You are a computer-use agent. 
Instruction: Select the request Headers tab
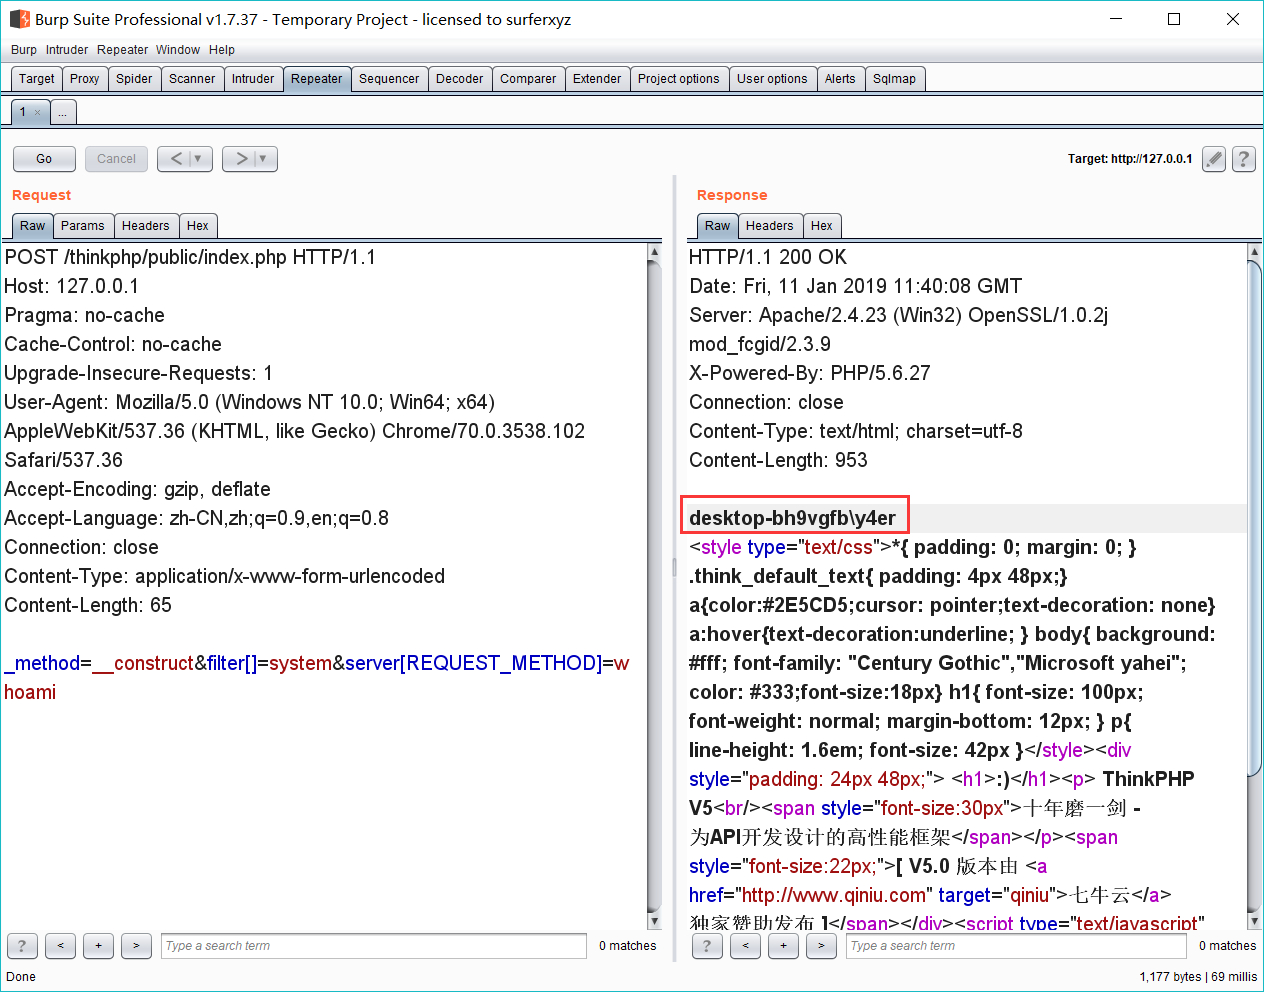pos(146,226)
